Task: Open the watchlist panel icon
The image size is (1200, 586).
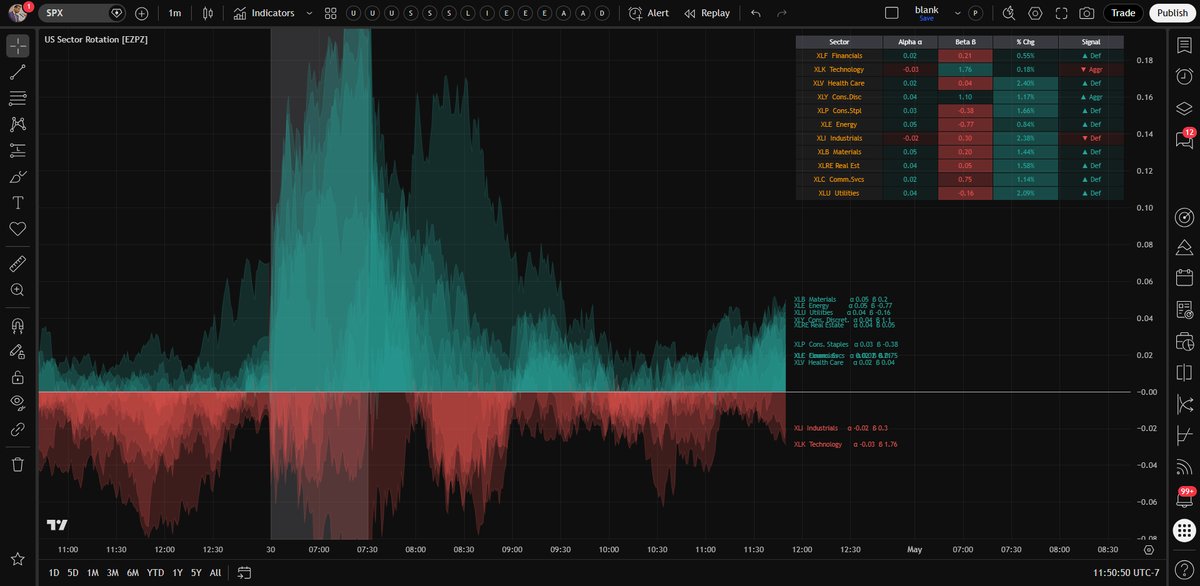Action: 1186,46
